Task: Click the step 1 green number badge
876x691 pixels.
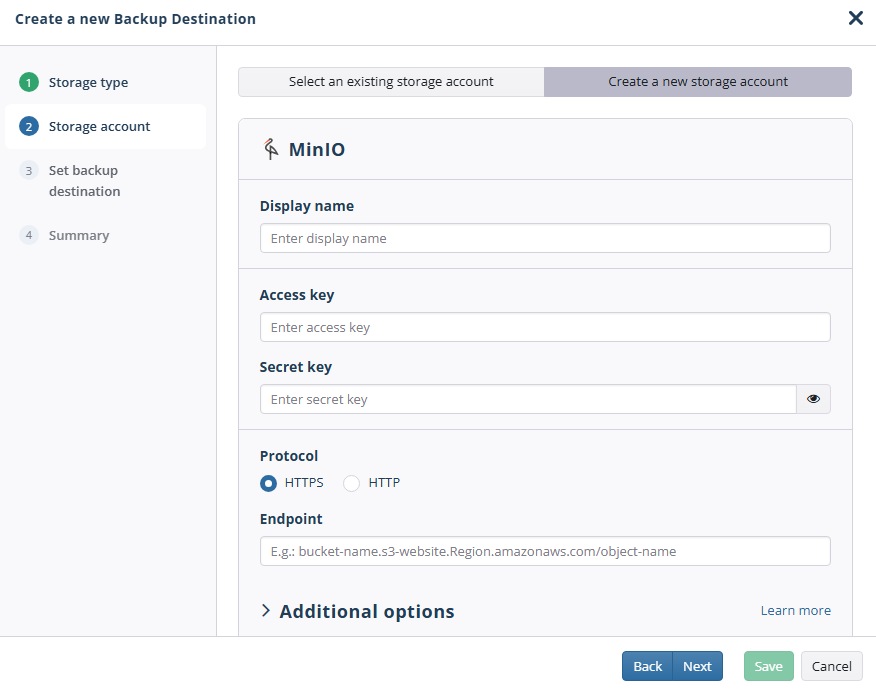Action: point(29,82)
